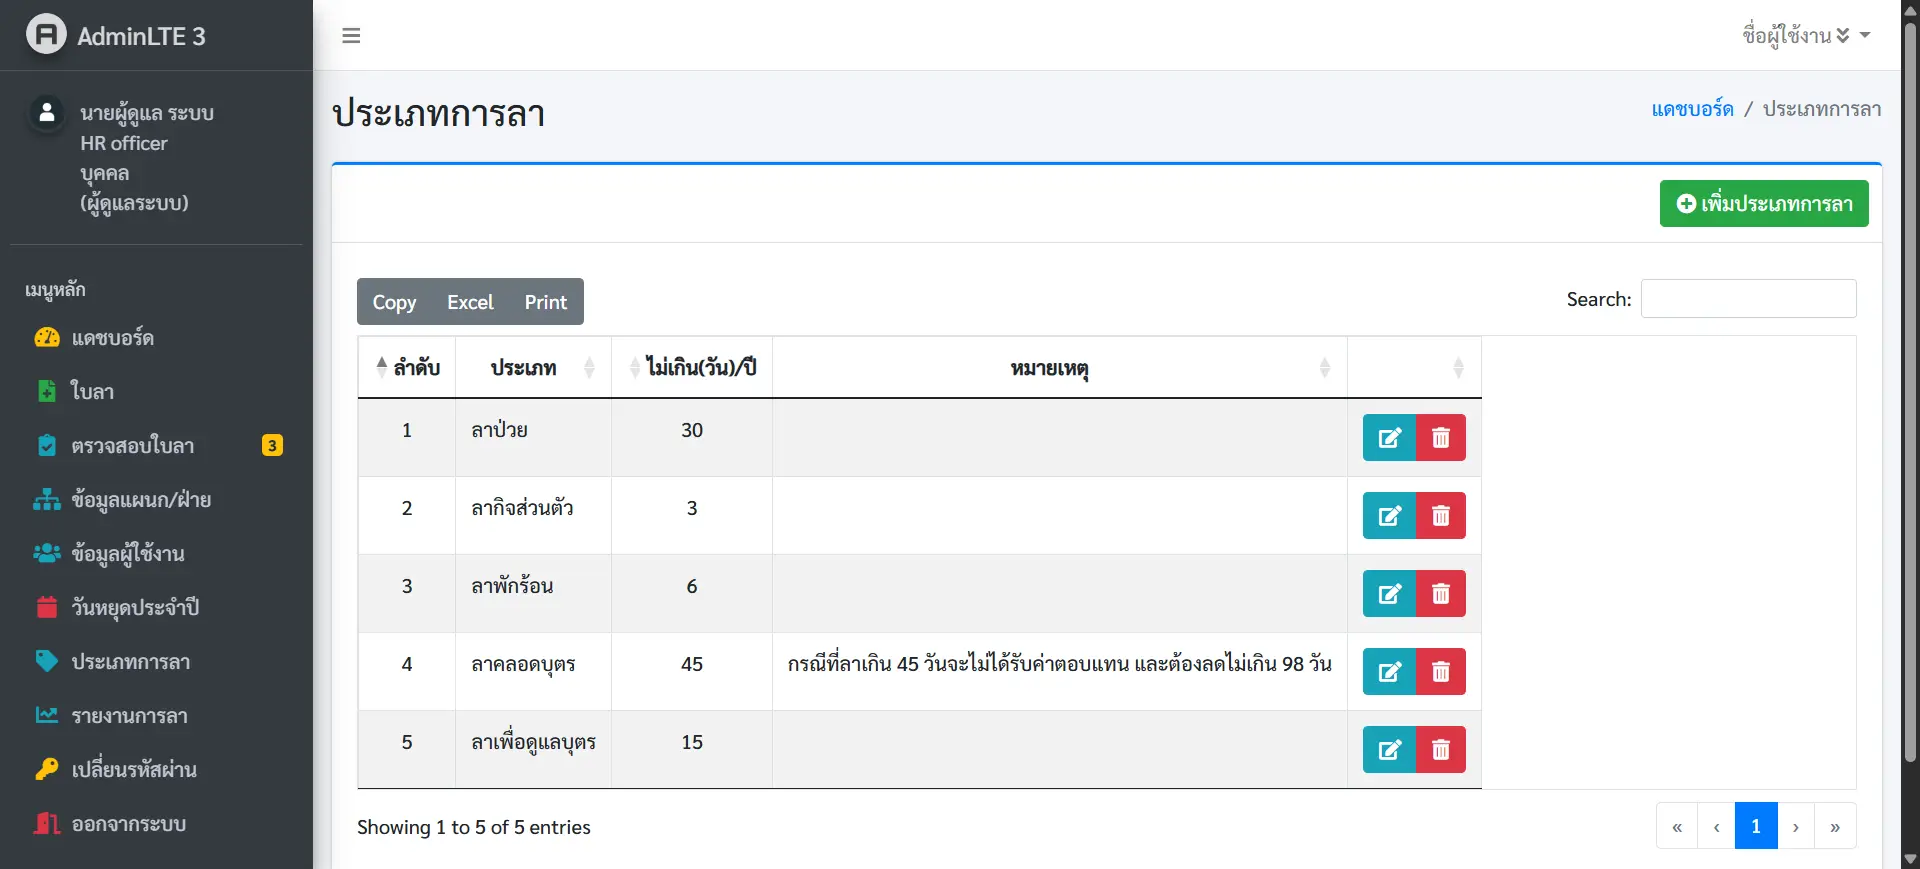Image resolution: width=1920 pixels, height=869 pixels.
Task: Go to next page in pagination
Action: point(1796,826)
